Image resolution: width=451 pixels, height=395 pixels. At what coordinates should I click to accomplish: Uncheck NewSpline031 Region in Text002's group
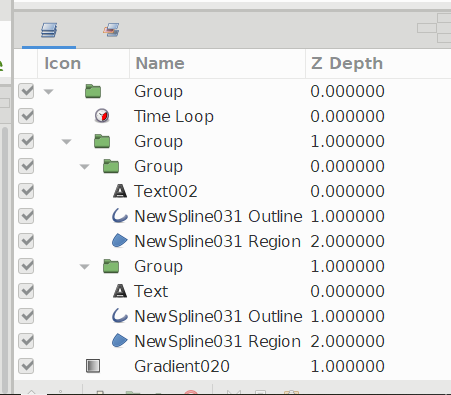(x=26, y=241)
